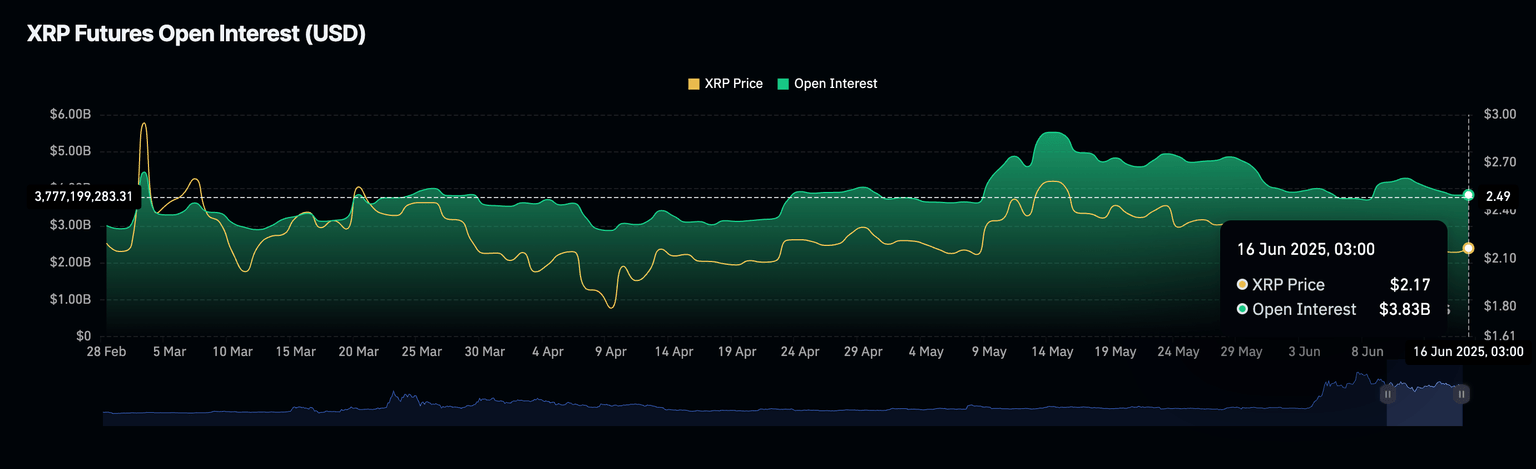This screenshot has height=469, width=1536.
Task: Click the 28 Feb date on the x-axis
Action: pyautogui.click(x=106, y=352)
